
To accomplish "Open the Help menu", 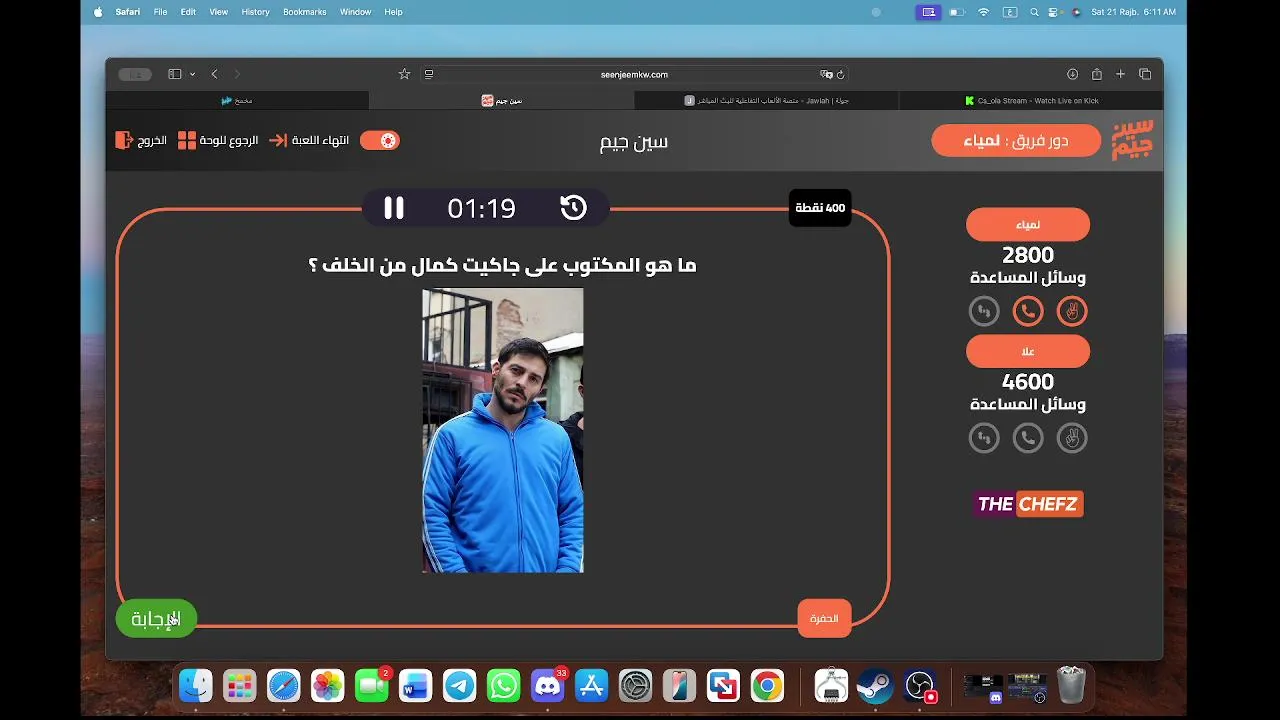I will click(393, 12).
